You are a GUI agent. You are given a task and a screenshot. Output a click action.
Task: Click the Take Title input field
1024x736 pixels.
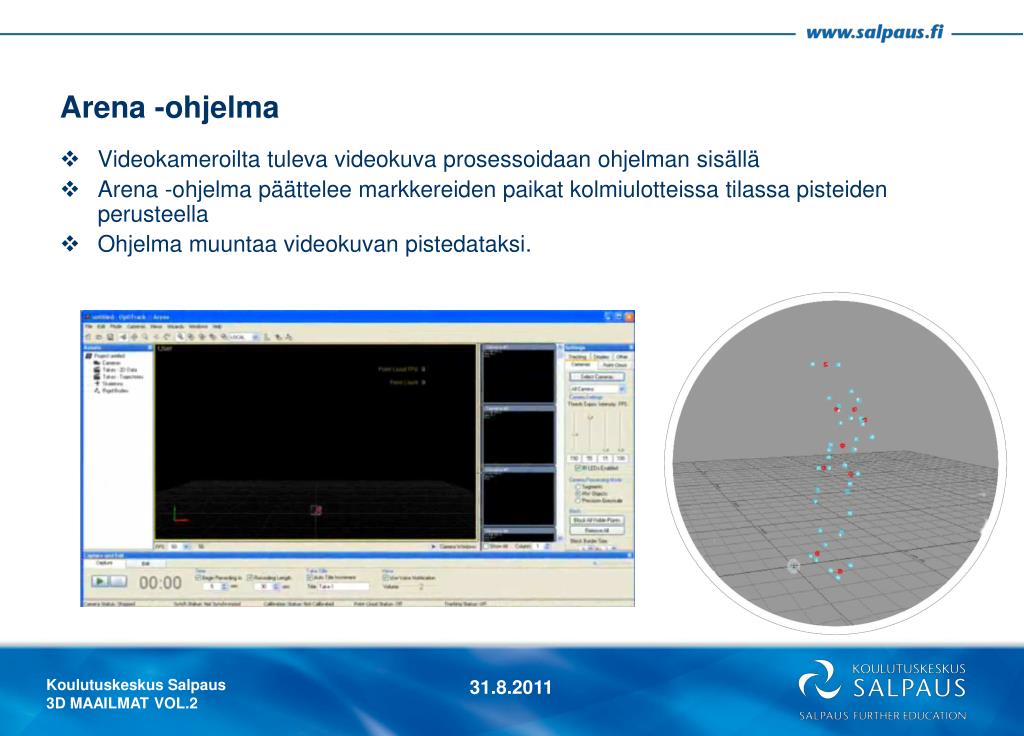pos(344,586)
